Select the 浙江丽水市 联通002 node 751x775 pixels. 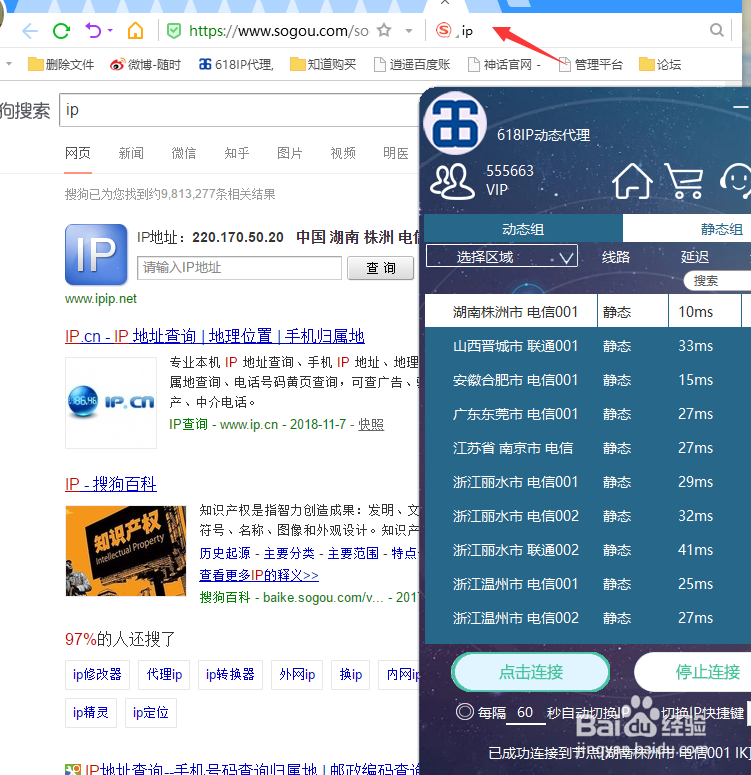(x=588, y=550)
